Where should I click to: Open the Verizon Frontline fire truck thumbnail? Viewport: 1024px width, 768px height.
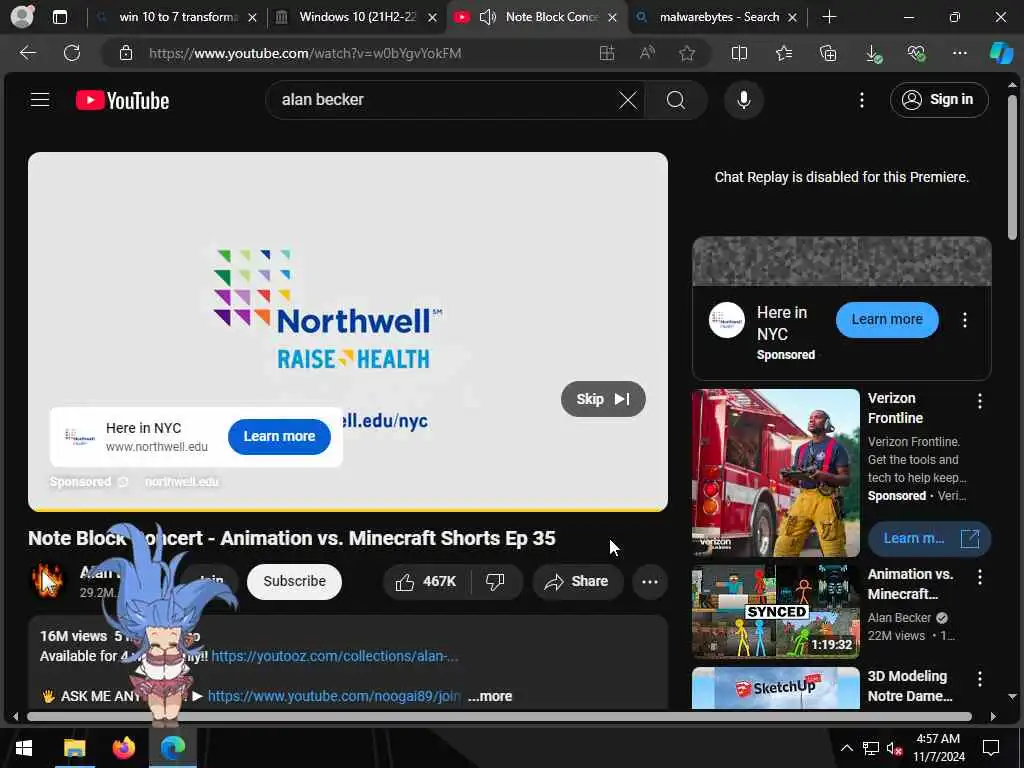[x=775, y=473]
